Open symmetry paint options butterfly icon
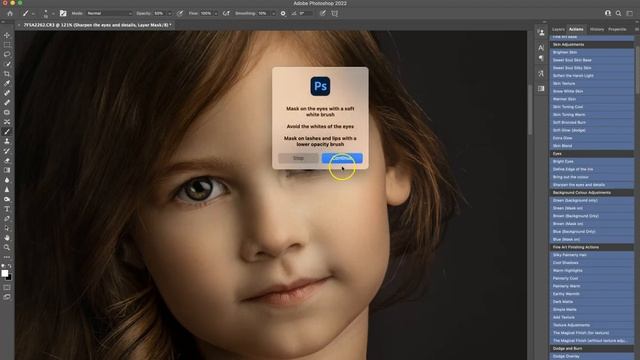Image resolution: width=640 pixels, height=360 pixels. pyautogui.click(x=335, y=13)
